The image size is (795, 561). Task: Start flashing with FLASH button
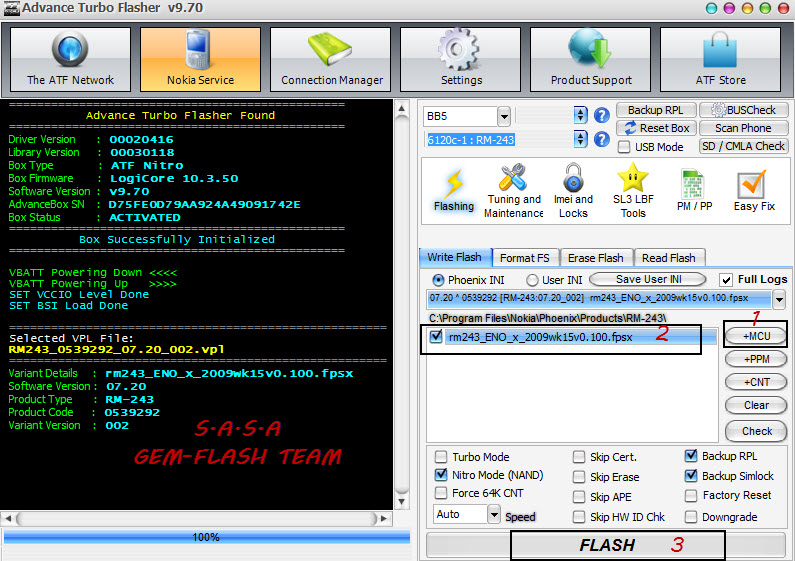(x=606, y=545)
